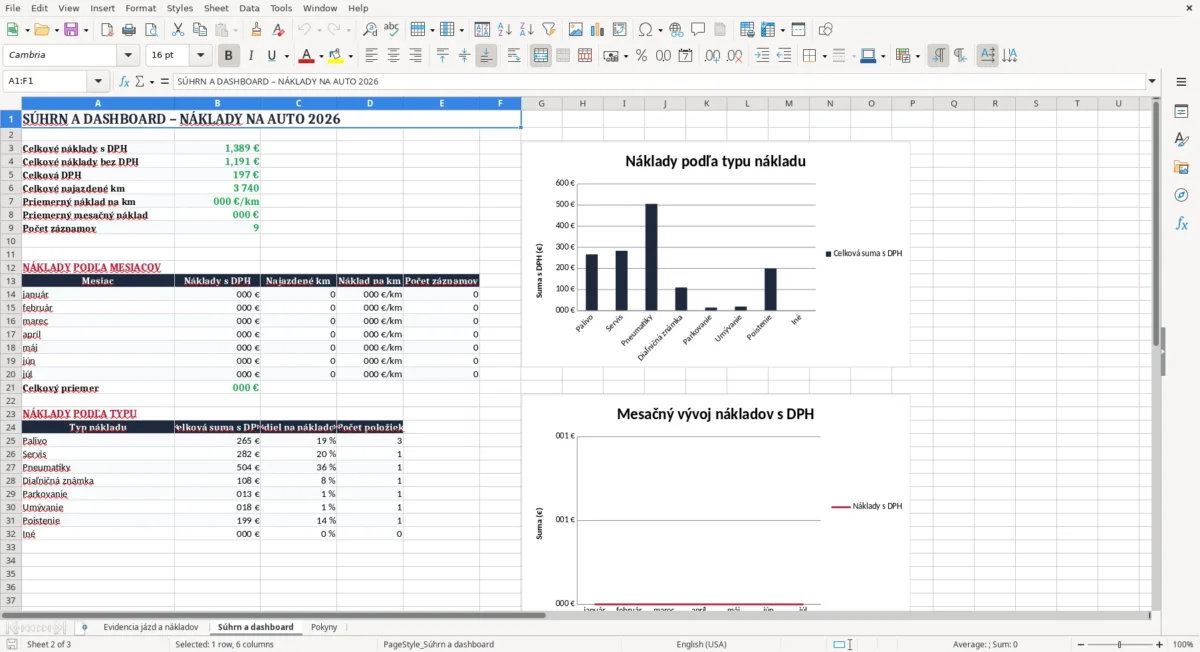1200x652 pixels.
Task: Insert a hyperlink via the globe icon
Action: coord(676,30)
